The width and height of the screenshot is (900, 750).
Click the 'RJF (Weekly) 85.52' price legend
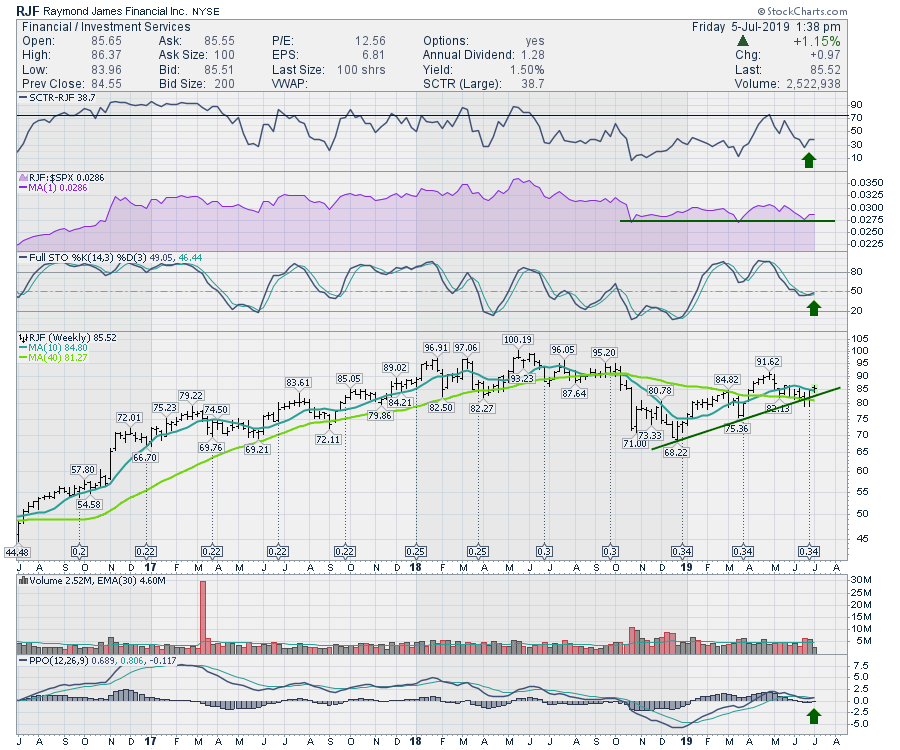[x=68, y=338]
